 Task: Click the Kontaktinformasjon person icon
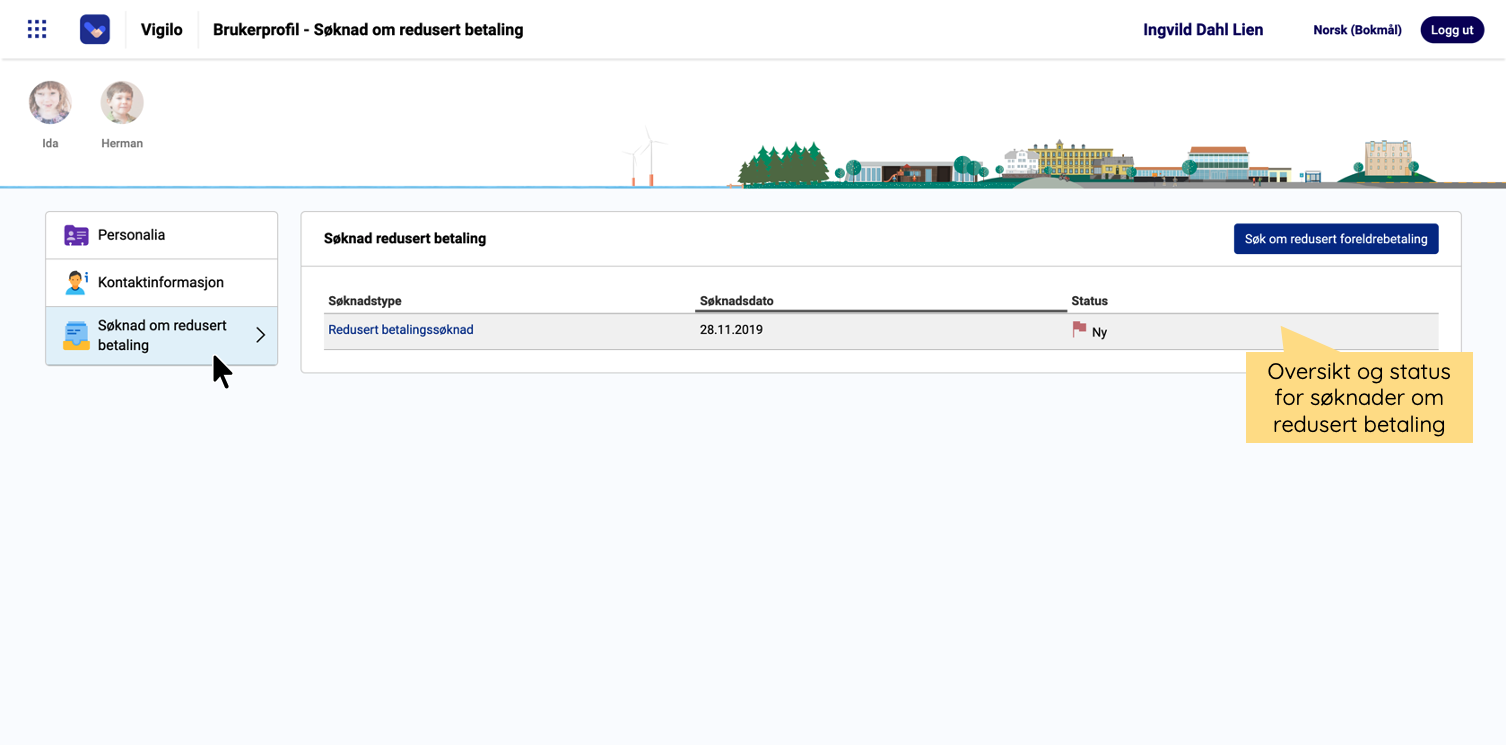pos(76,283)
